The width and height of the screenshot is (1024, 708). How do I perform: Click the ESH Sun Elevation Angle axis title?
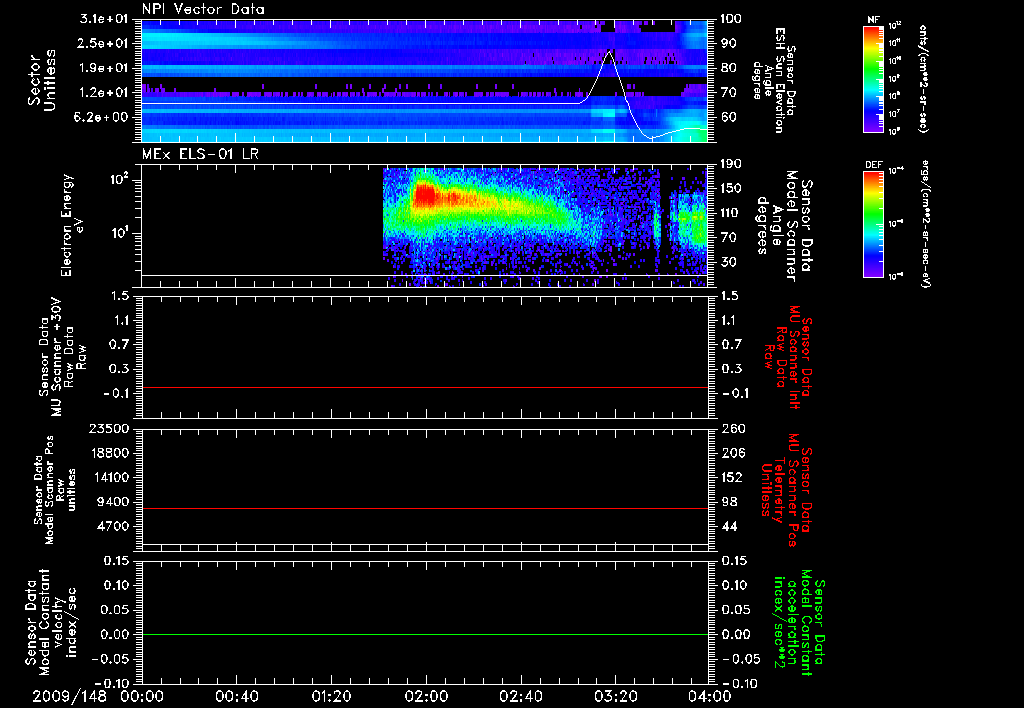774,80
